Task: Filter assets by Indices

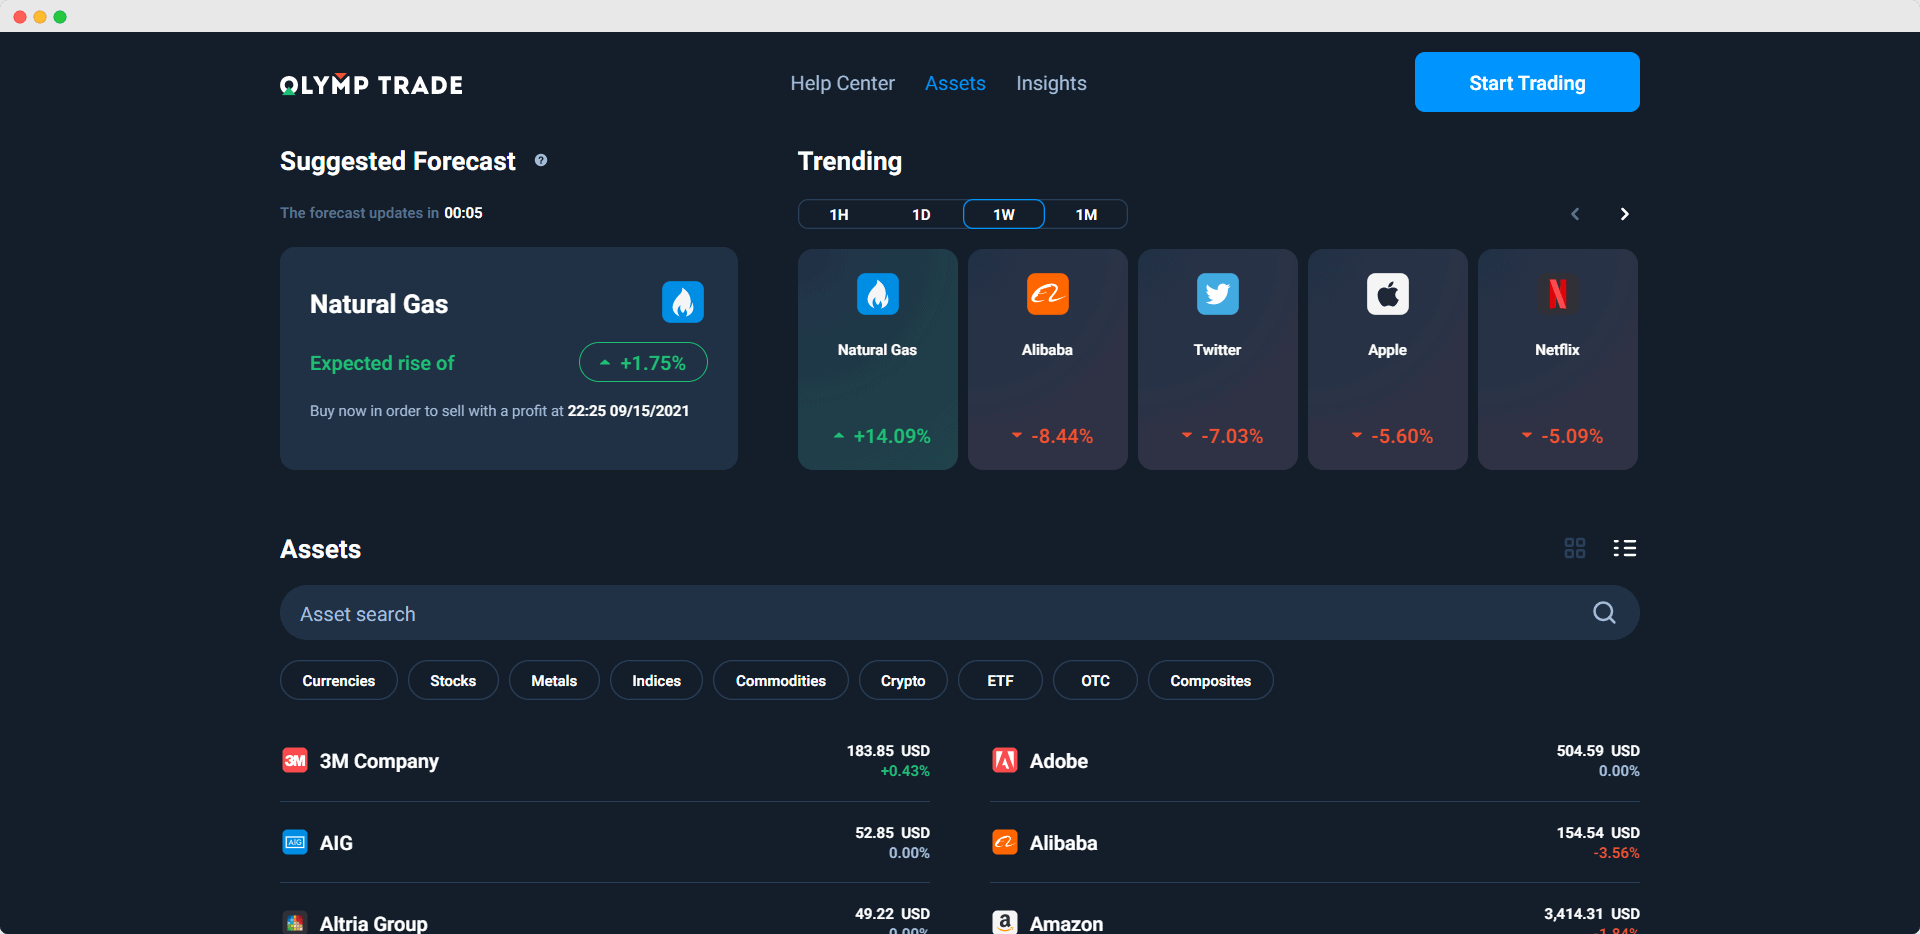Action: (x=656, y=680)
